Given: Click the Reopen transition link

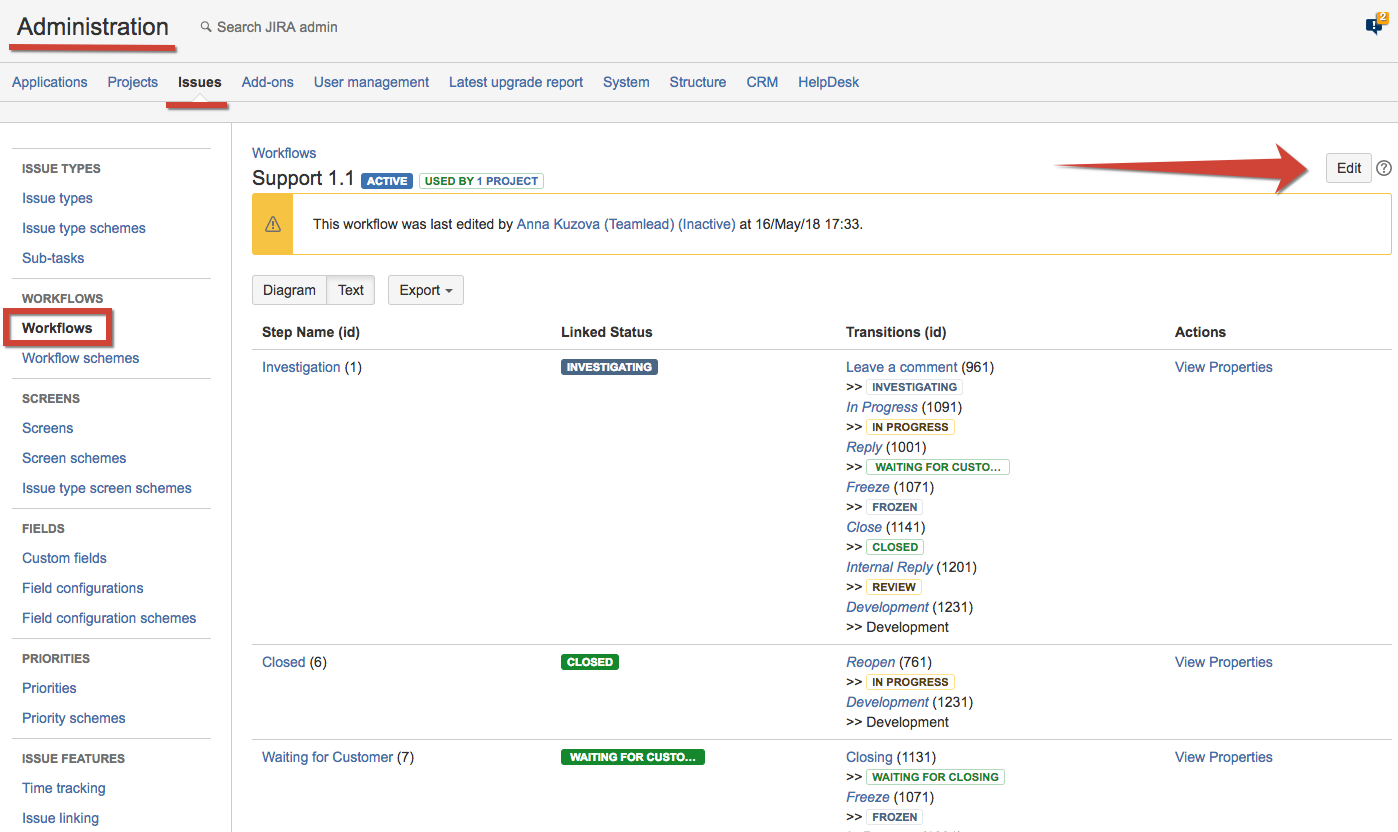Looking at the screenshot, I should (x=871, y=662).
